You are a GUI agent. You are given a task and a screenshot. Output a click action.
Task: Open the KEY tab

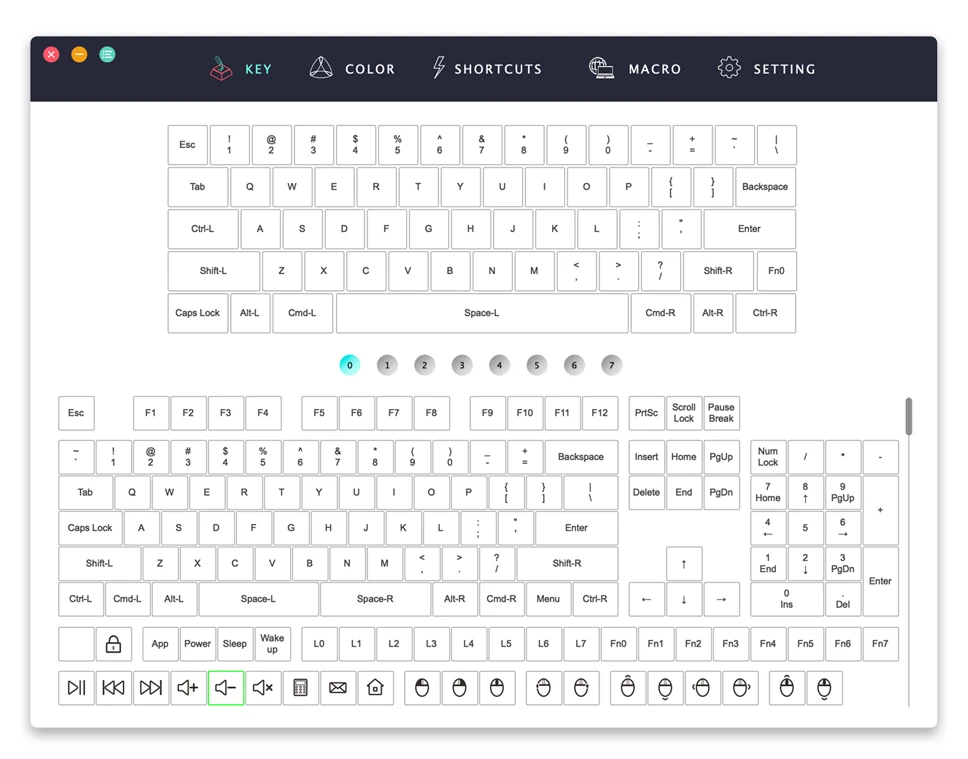258,69
